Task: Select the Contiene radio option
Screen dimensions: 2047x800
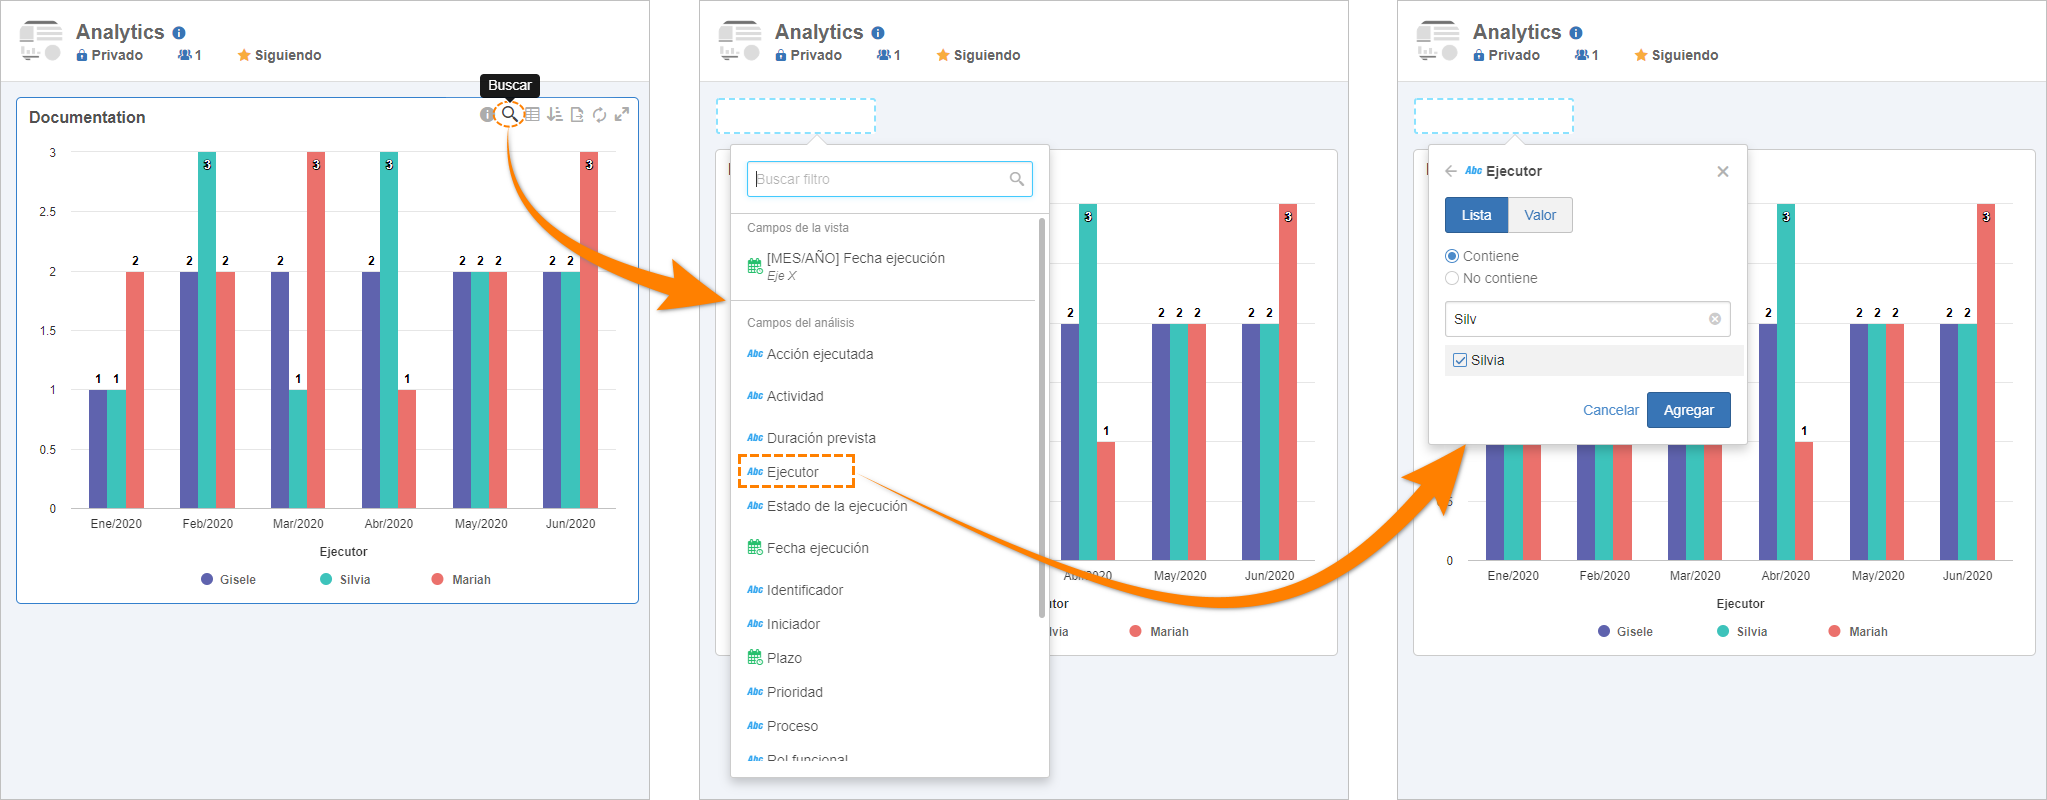Action: (1452, 256)
